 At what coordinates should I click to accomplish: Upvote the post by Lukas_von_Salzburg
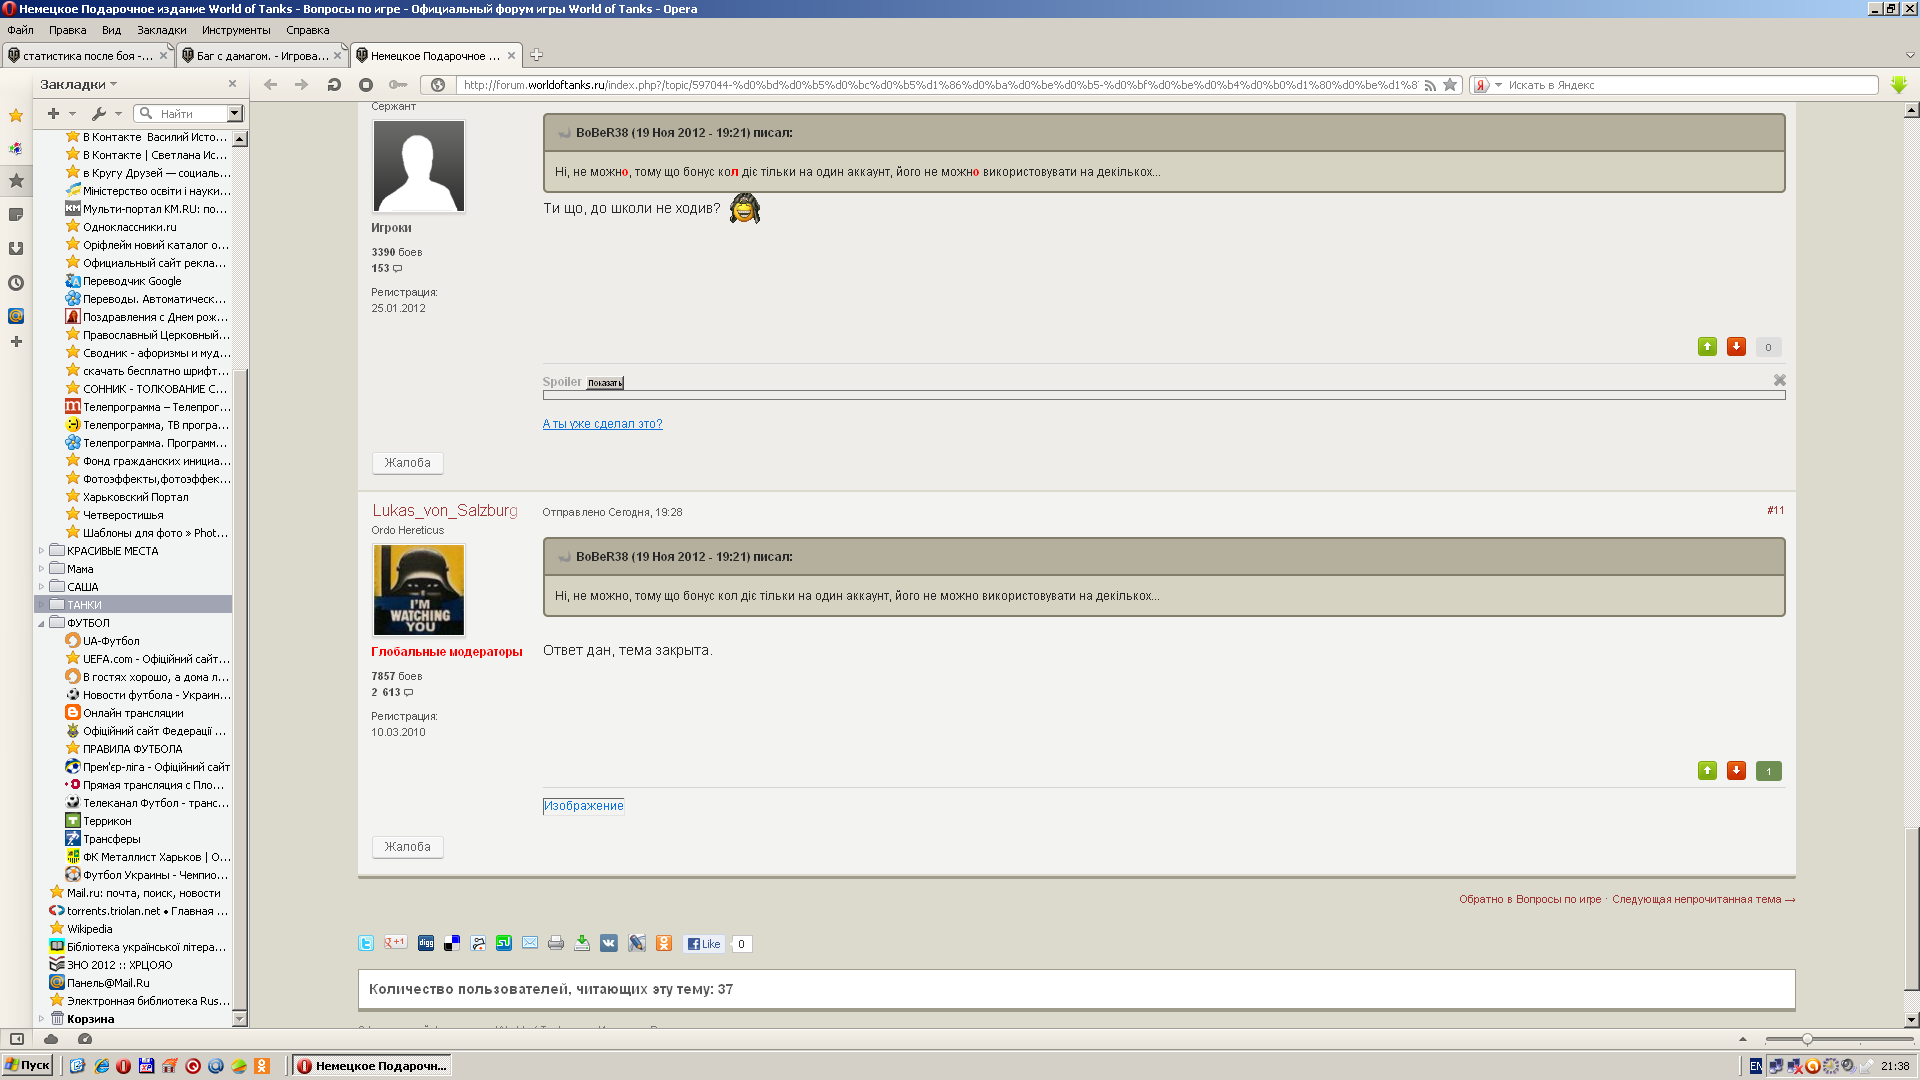1707,770
